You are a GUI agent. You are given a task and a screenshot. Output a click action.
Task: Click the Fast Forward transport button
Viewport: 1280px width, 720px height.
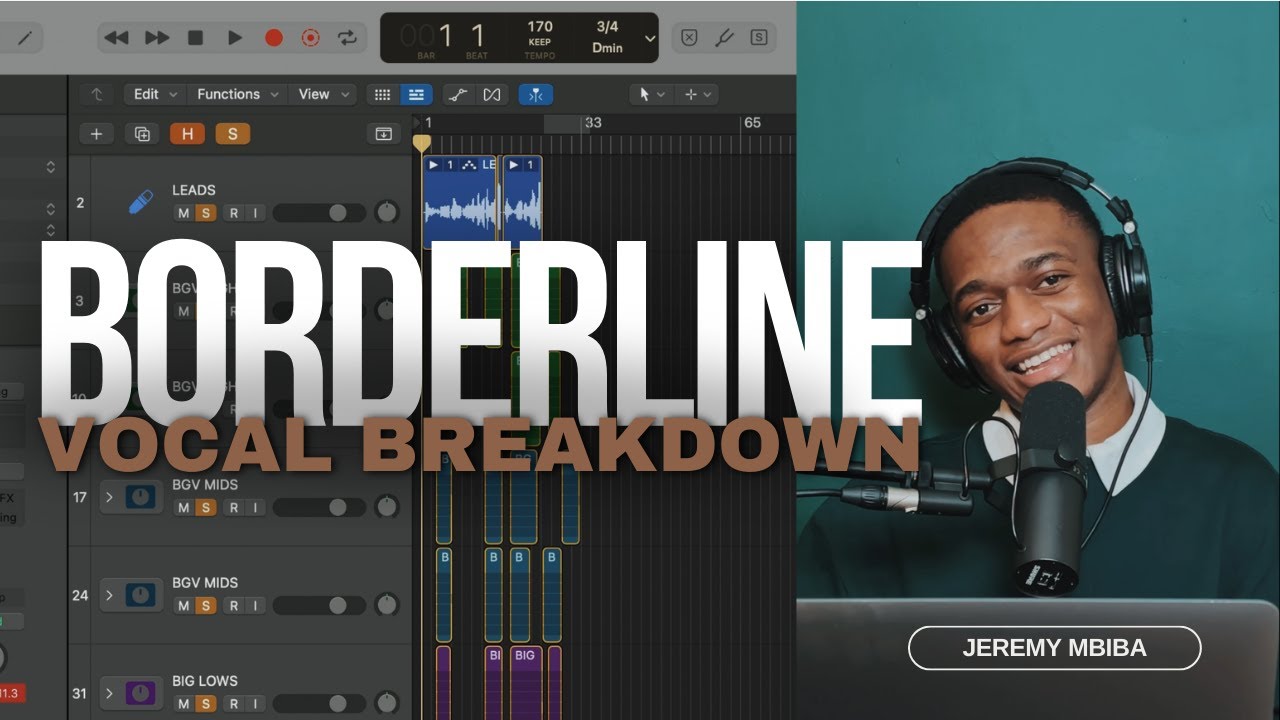(x=157, y=38)
